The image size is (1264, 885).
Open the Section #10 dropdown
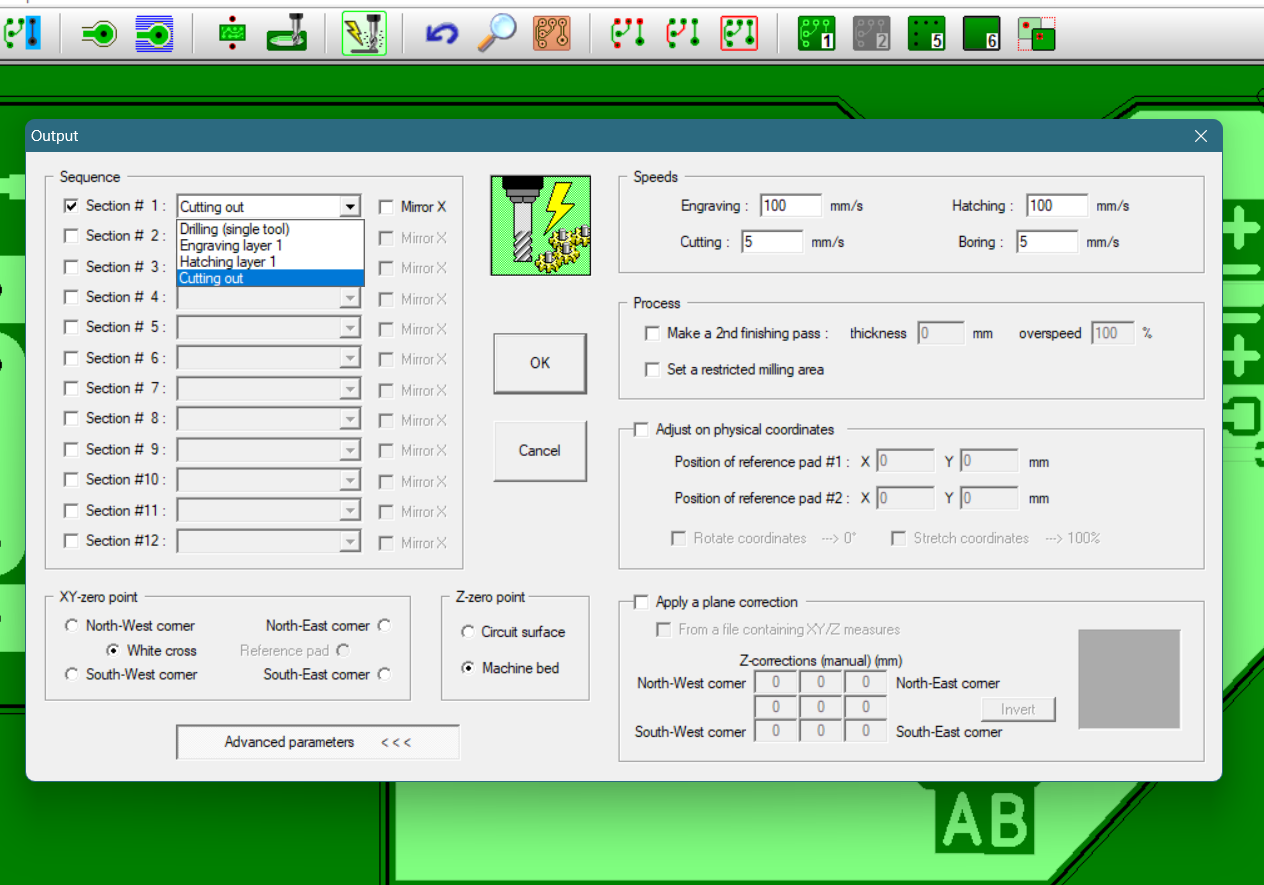(x=350, y=480)
